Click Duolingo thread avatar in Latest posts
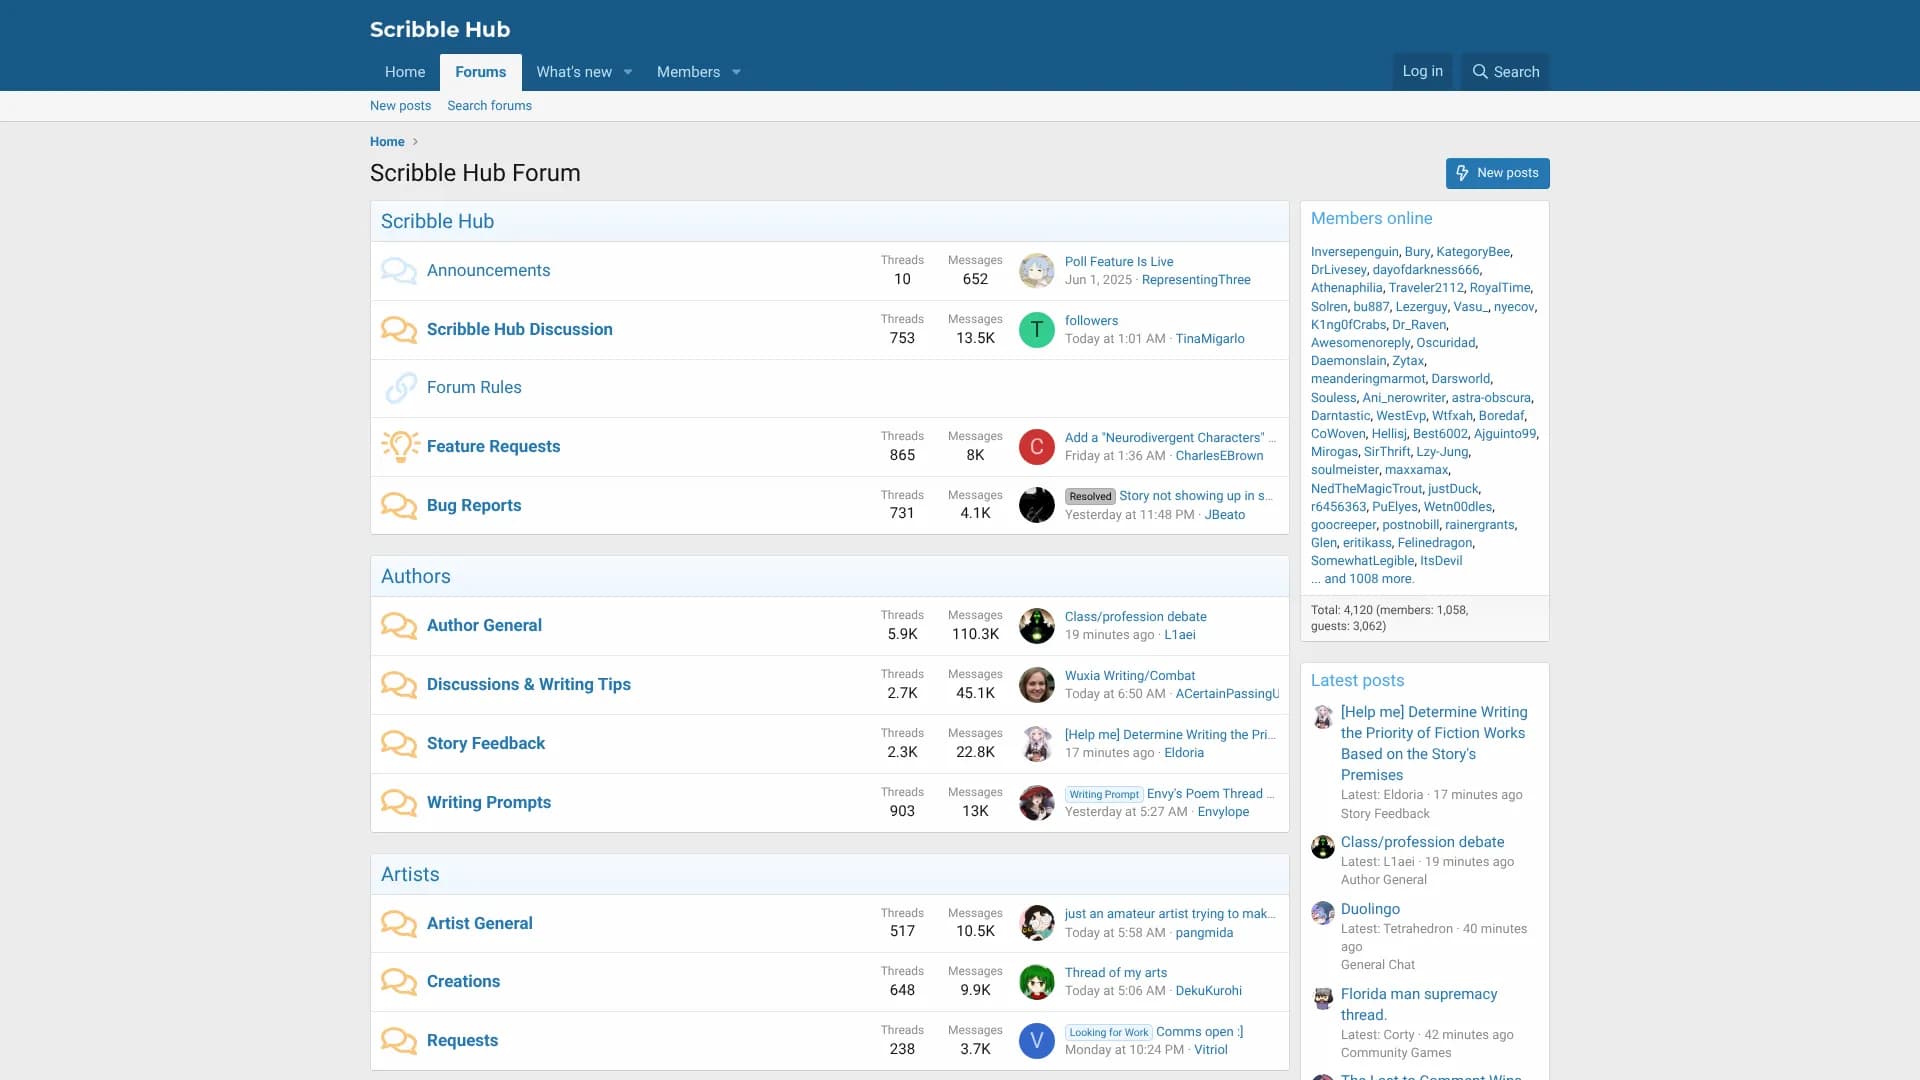Image resolution: width=1920 pixels, height=1080 pixels. 1322,913
